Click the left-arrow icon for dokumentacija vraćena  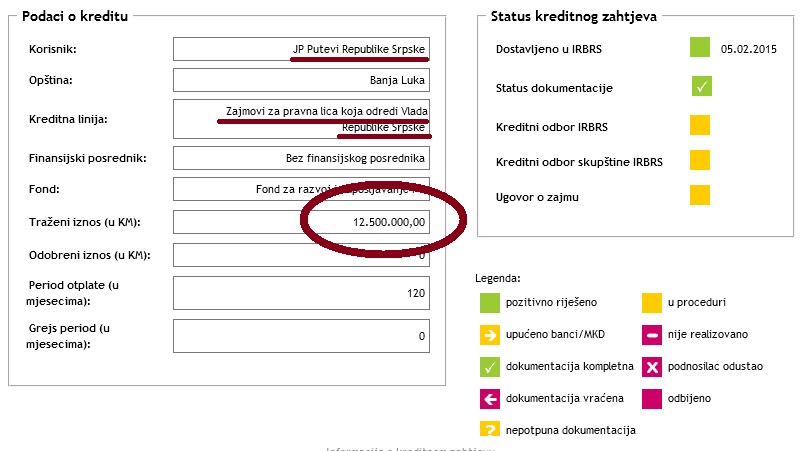489,398
